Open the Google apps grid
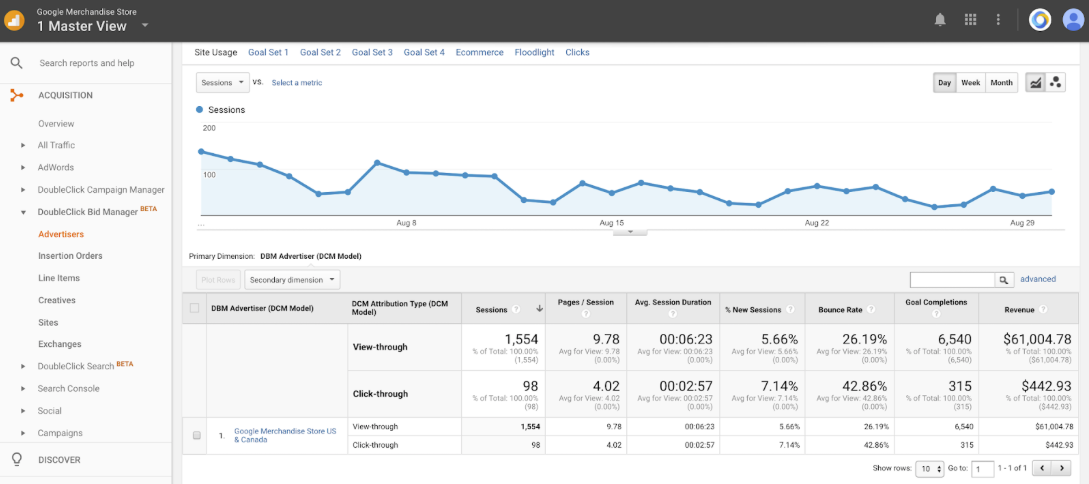Image resolution: width=1089 pixels, height=484 pixels. tap(969, 20)
